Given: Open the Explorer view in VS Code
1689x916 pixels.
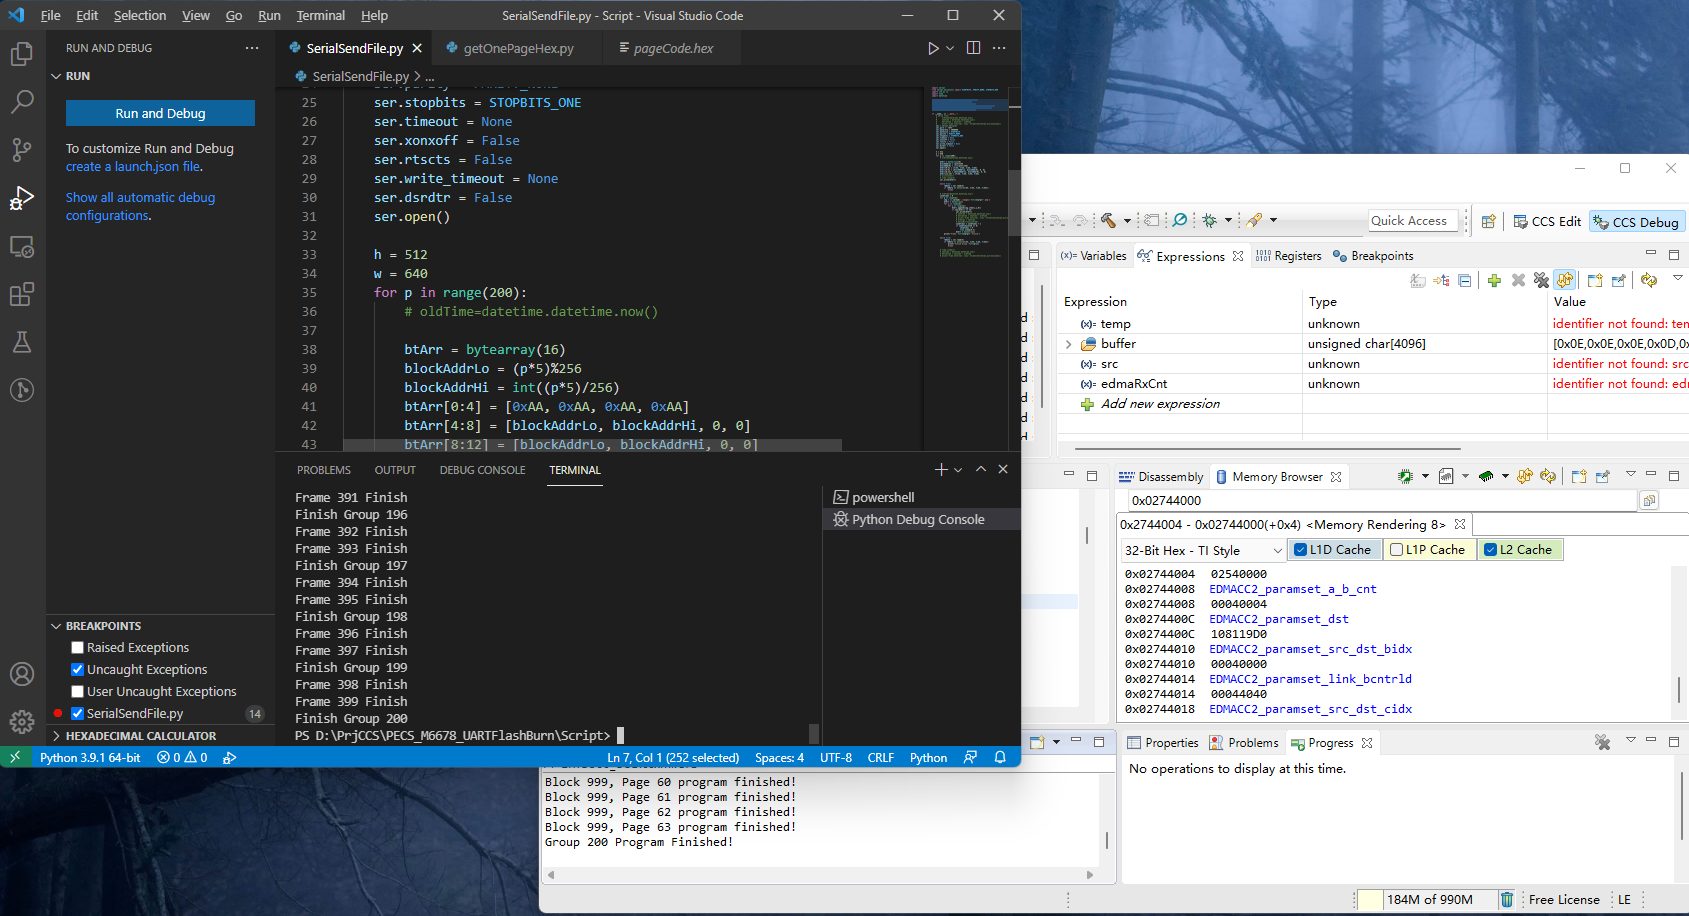Looking at the screenshot, I should (22, 54).
